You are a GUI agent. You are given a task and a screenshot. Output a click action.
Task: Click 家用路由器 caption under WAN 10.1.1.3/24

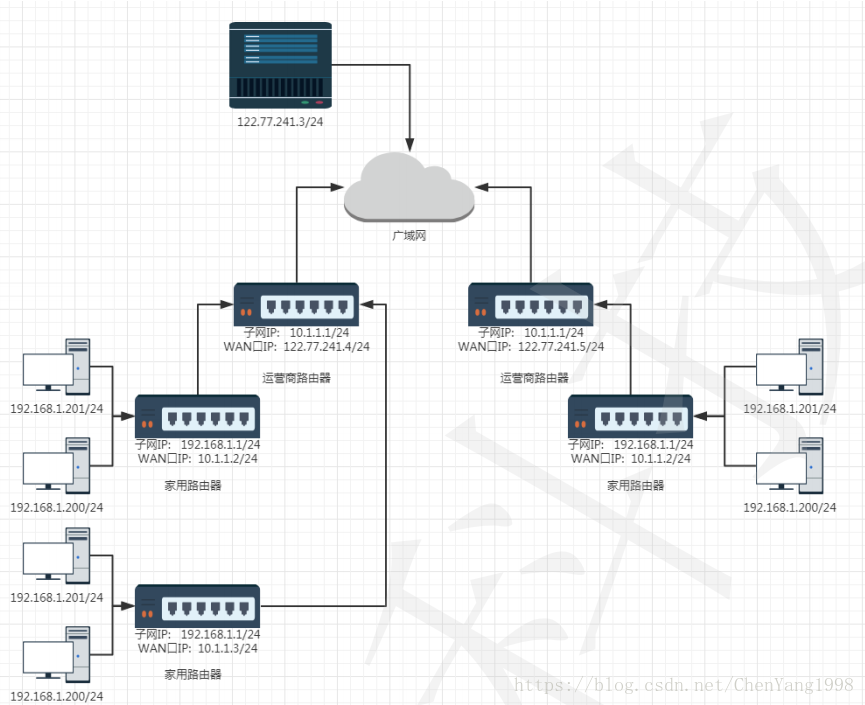point(193,674)
